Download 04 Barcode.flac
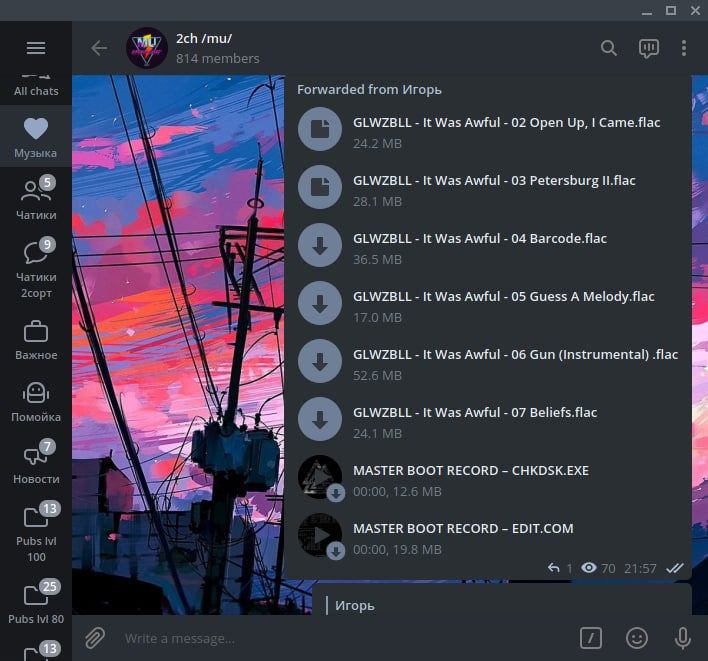708x661 pixels. (x=320, y=245)
